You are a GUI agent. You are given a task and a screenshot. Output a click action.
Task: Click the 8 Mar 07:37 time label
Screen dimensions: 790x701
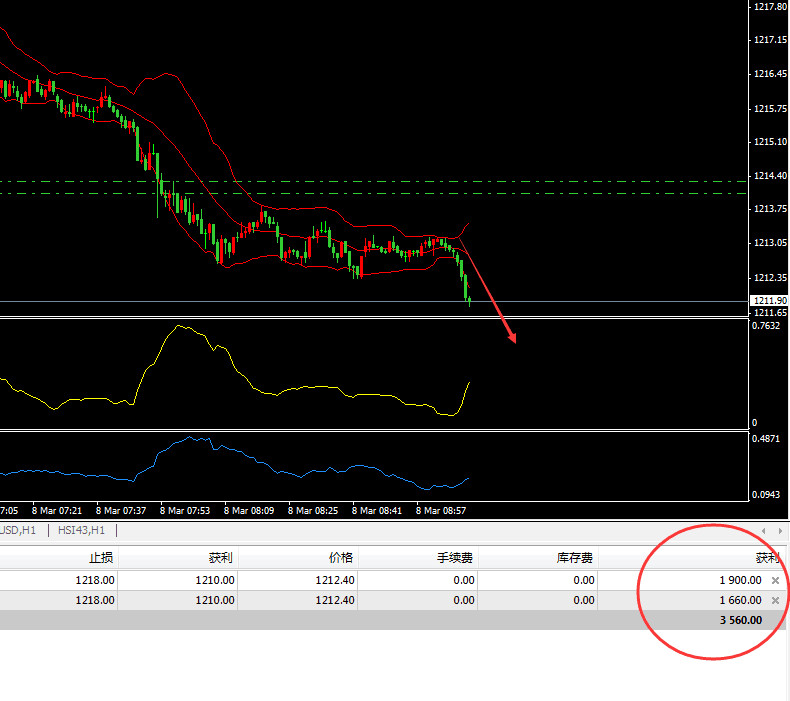(121, 511)
